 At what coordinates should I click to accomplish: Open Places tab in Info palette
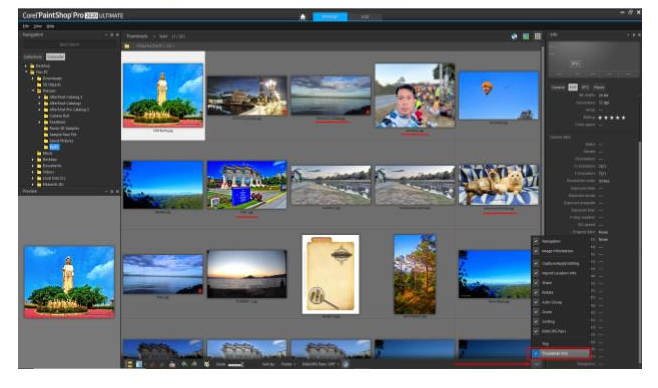(599, 87)
